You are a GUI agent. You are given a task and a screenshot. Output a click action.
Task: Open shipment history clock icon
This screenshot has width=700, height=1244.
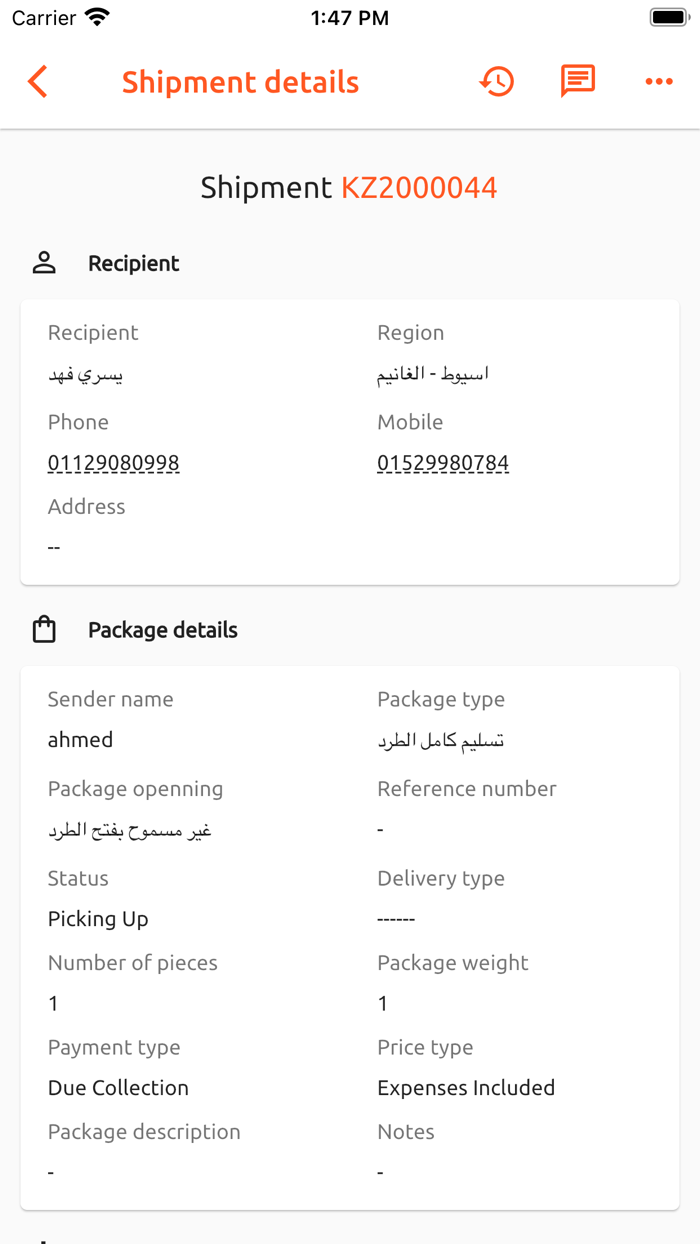(497, 82)
